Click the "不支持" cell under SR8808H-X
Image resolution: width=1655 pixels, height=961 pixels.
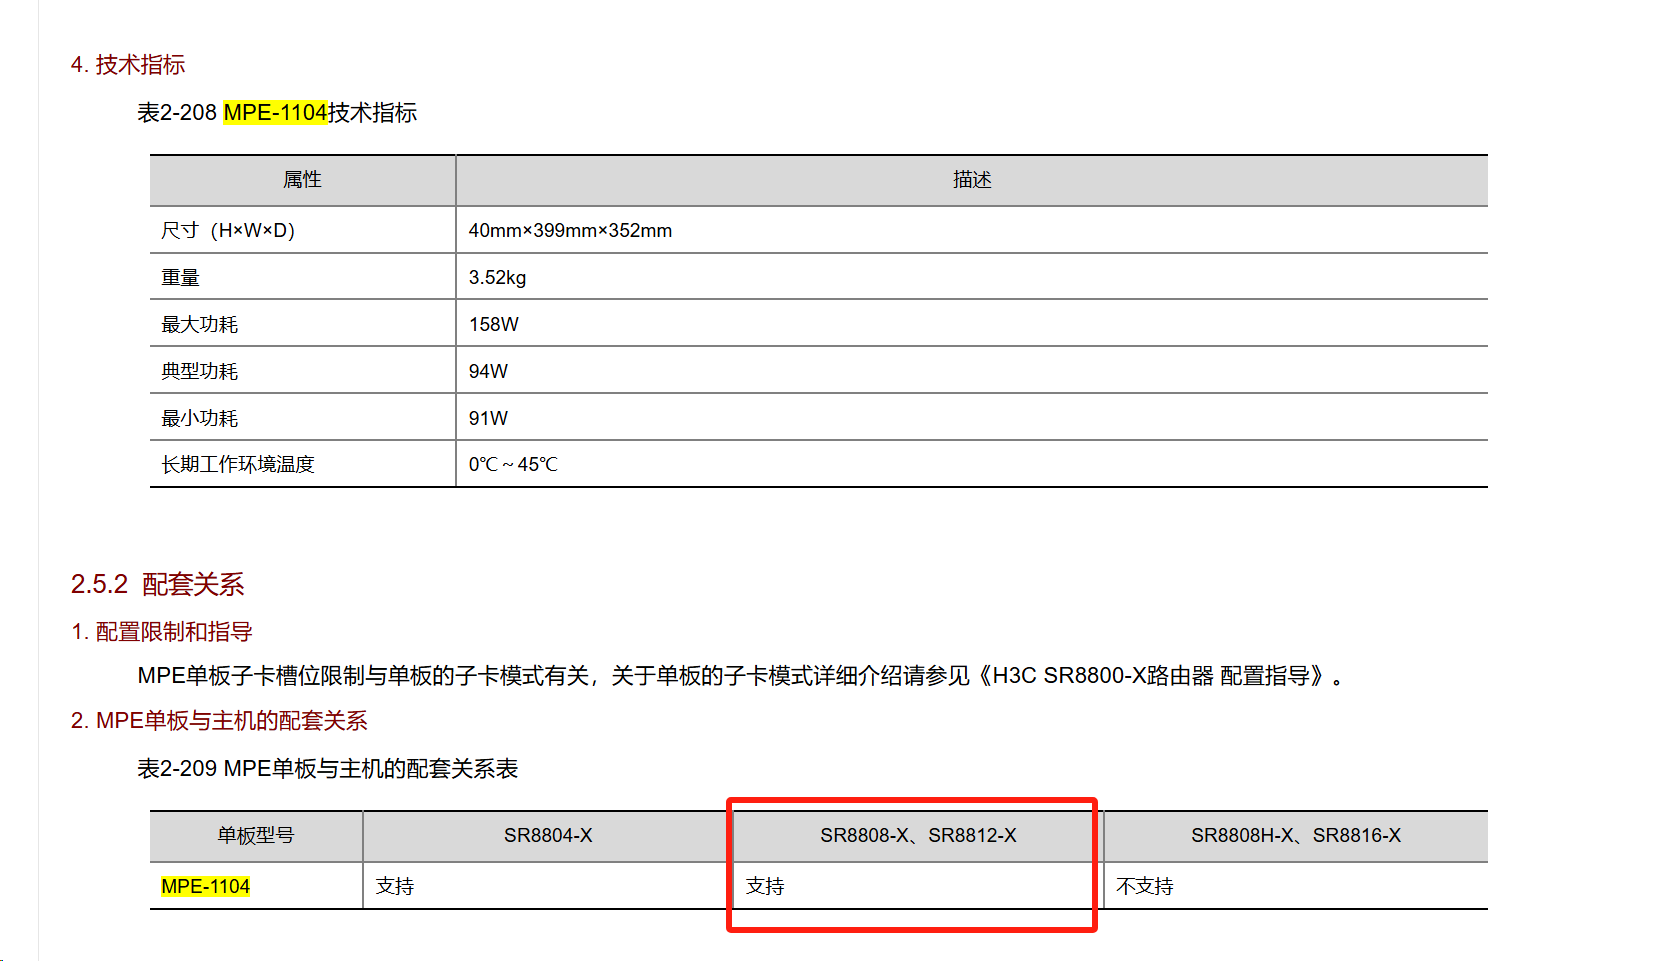pyautogui.click(x=1145, y=887)
